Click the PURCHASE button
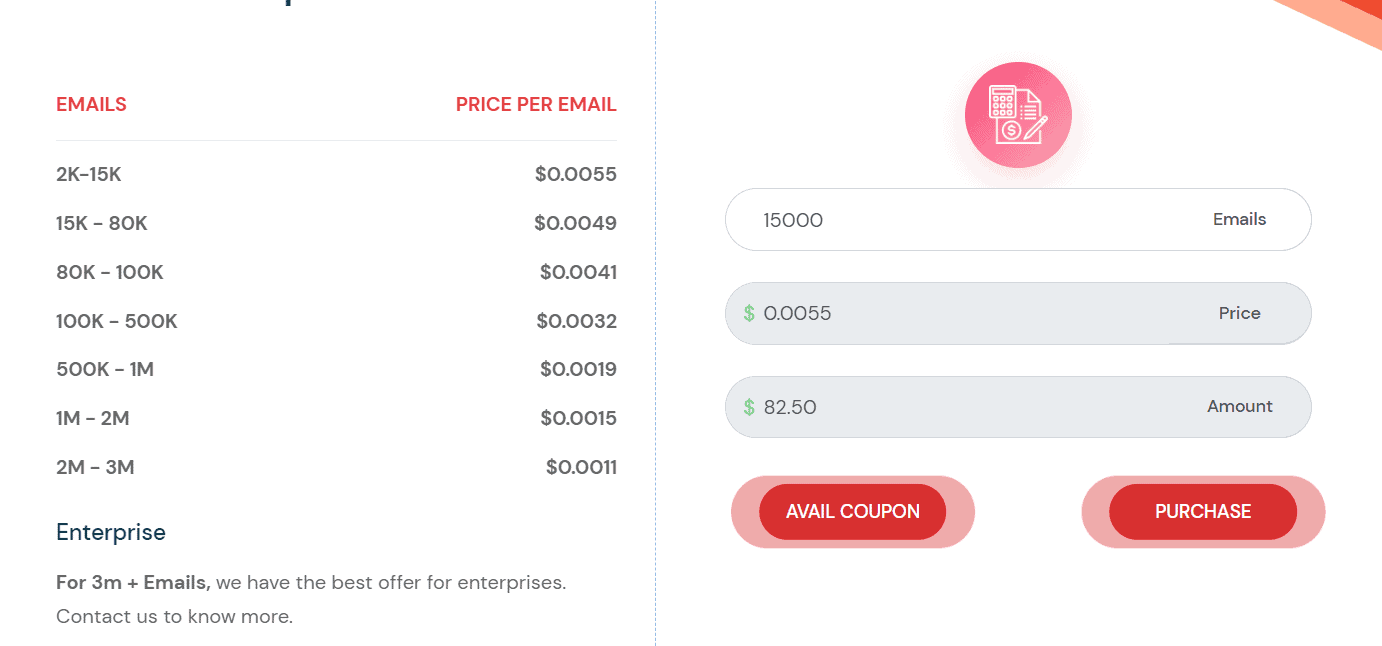This screenshot has height=646, width=1382. tap(1201, 511)
